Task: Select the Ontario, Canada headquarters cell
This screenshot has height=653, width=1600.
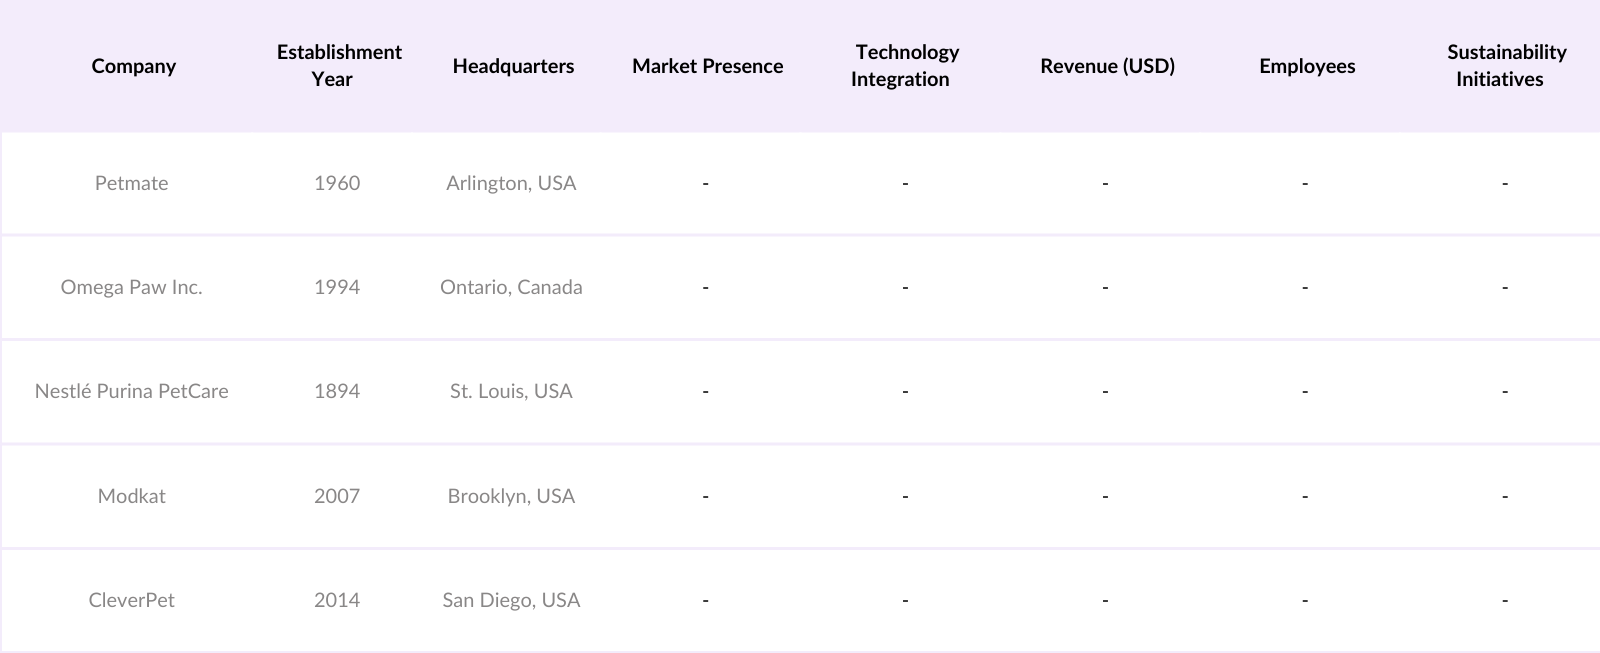Action: pyautogui.click(x=511, y=287)
